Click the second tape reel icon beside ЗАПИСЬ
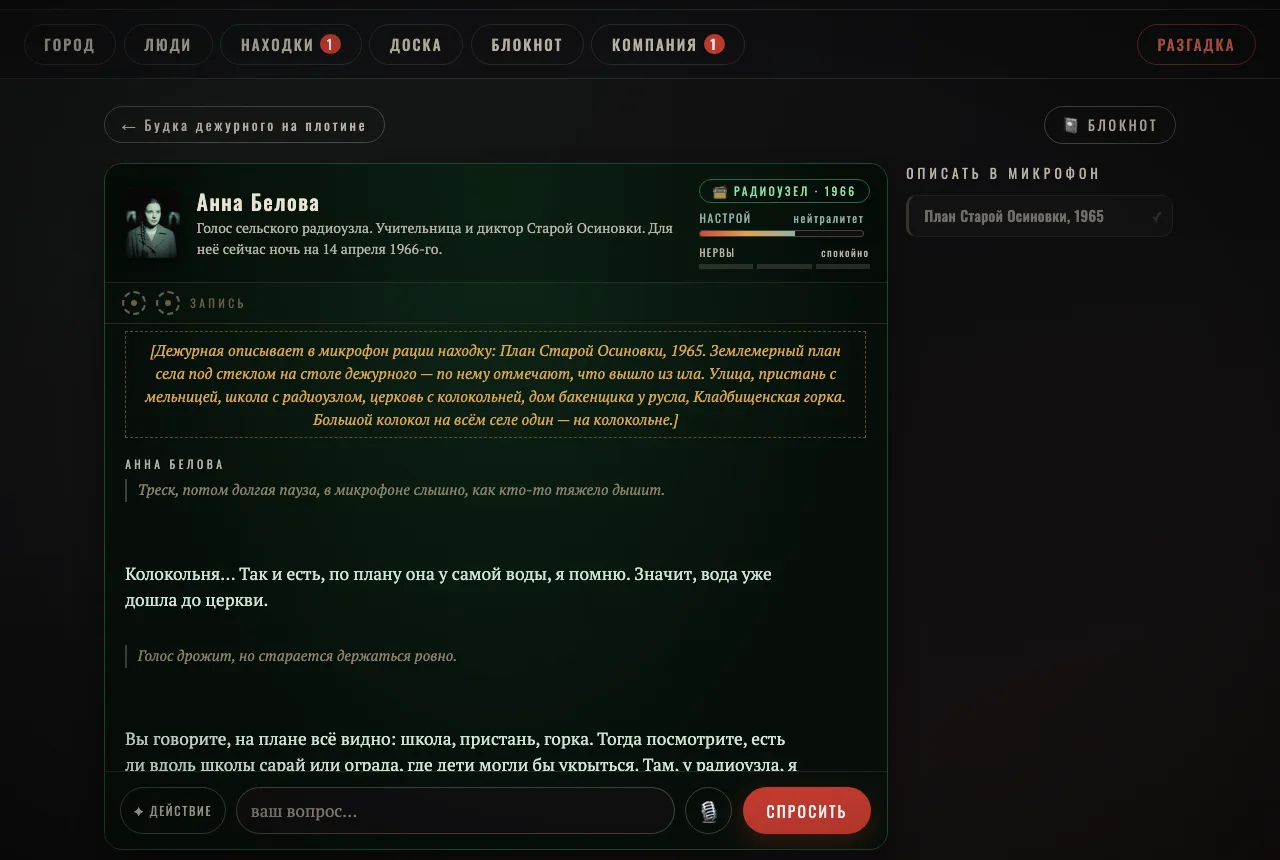The height and width of the screenshot is (860, 1280). click(168, 303)
